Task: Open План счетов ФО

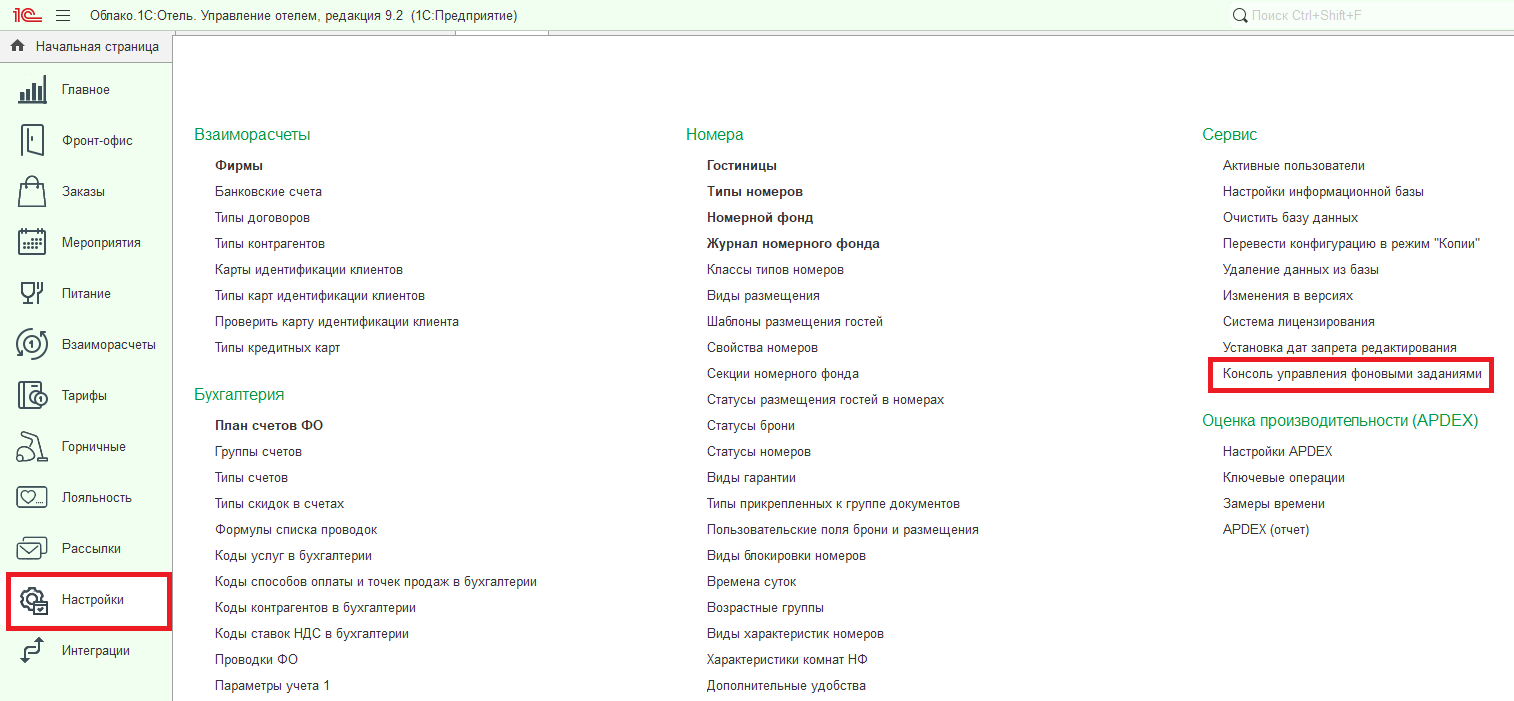Action: click(269, 425)
